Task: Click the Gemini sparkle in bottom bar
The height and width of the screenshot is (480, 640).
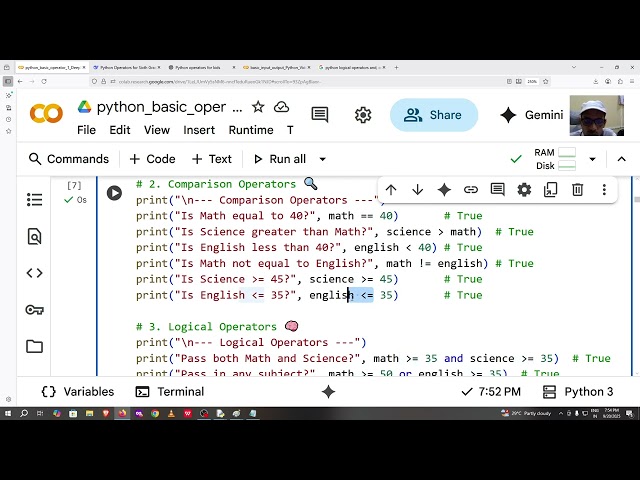Action: pyautogui.click(x=328, y=392)
